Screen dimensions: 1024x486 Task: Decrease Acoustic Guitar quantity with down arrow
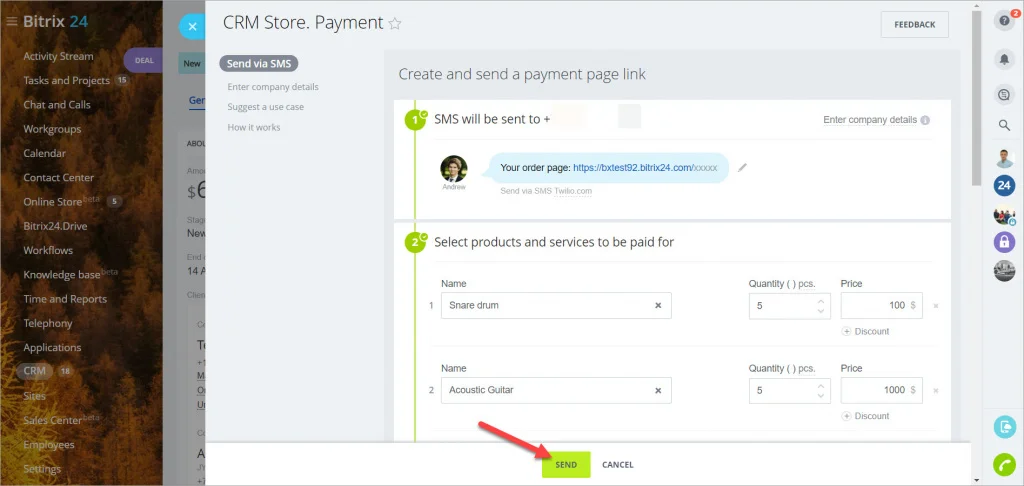(x=821, y=395)
